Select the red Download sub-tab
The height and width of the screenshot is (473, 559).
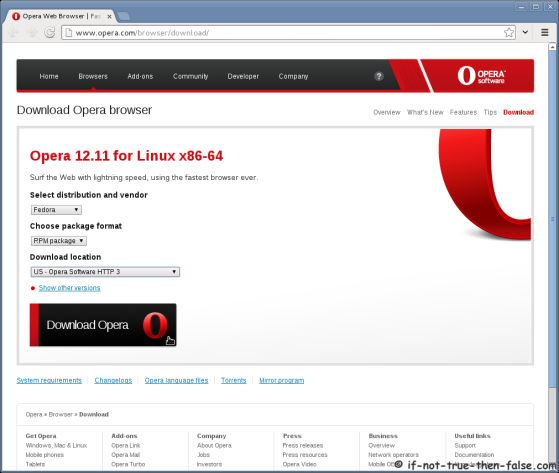click(518, 112)
